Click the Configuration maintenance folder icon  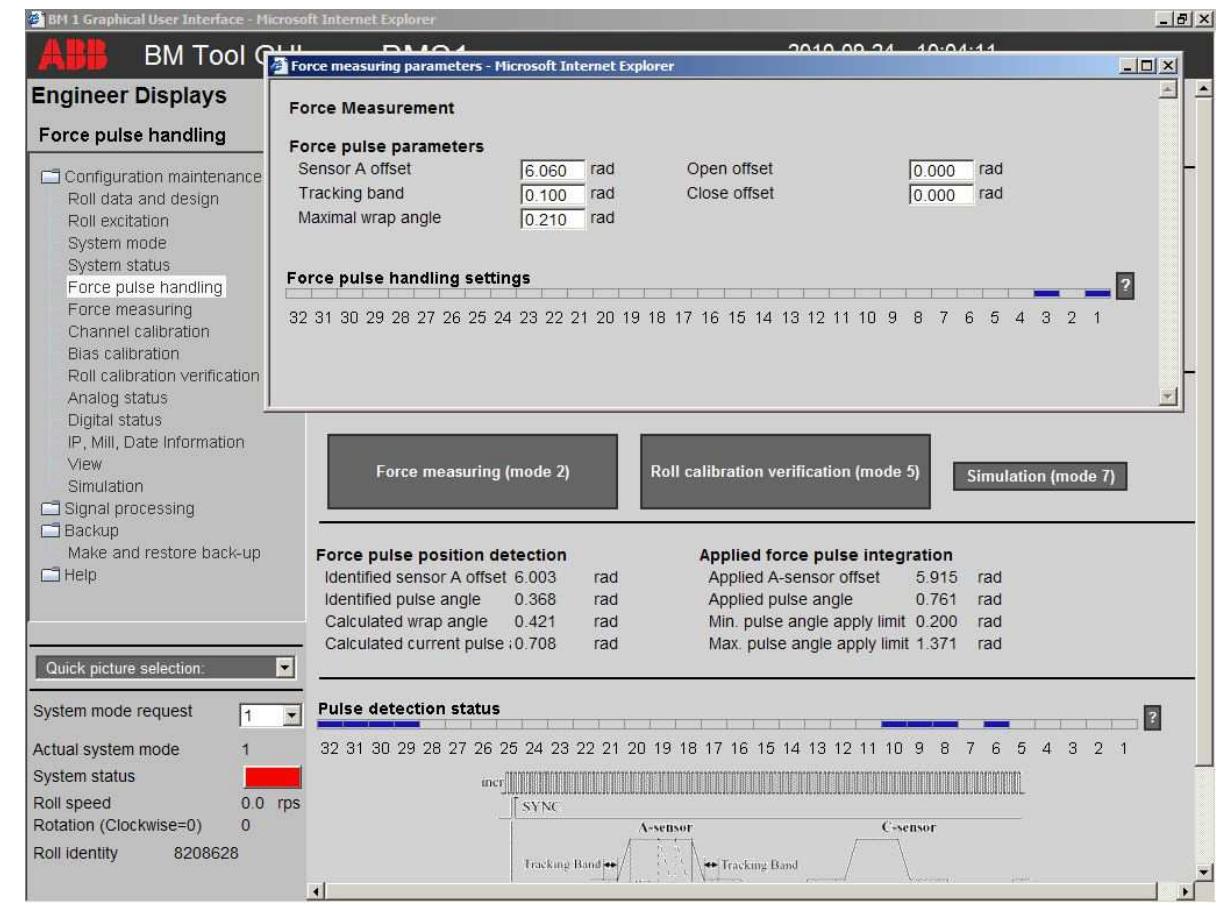point(50,177)
